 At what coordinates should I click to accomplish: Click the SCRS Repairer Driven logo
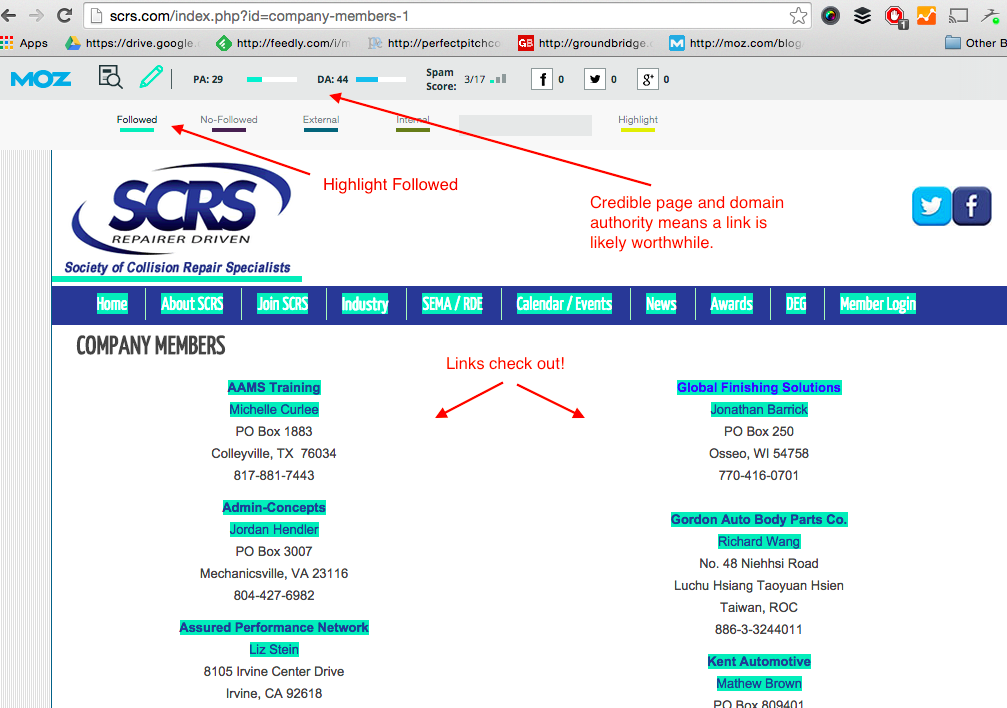181,218
